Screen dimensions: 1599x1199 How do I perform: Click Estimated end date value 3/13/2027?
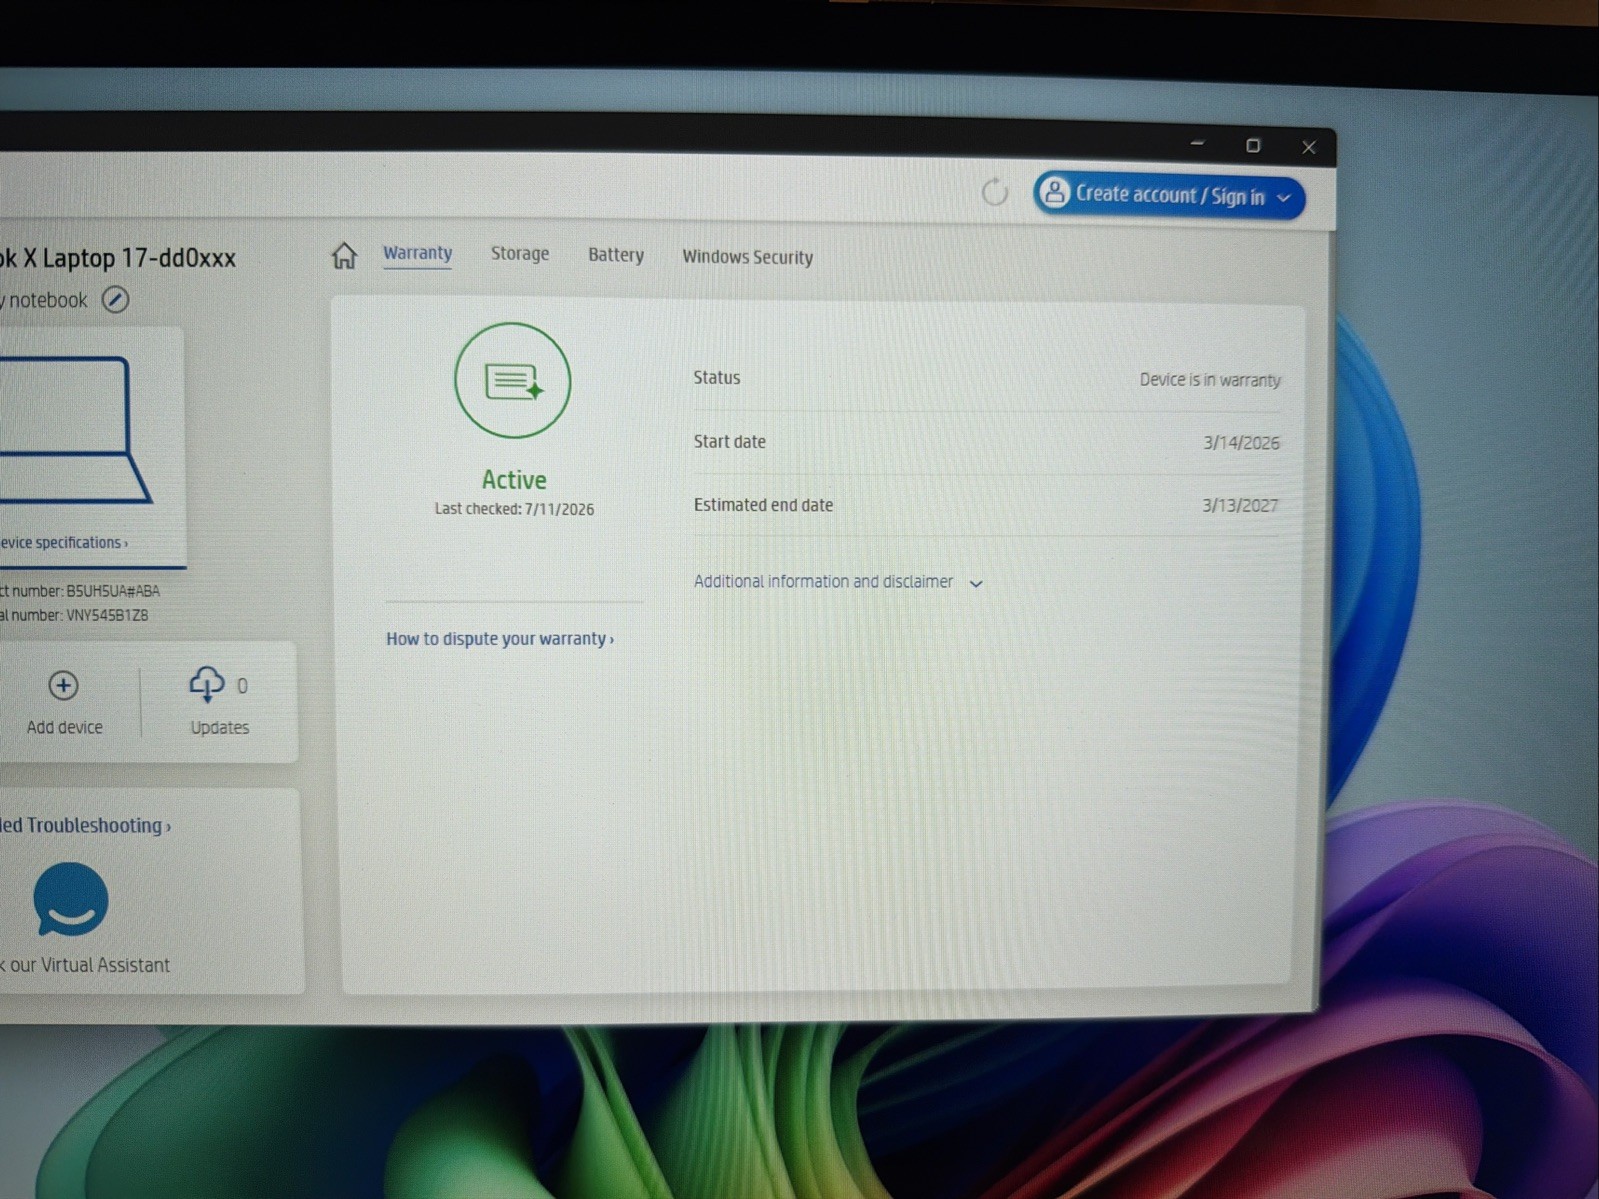tap(1240, 506)
